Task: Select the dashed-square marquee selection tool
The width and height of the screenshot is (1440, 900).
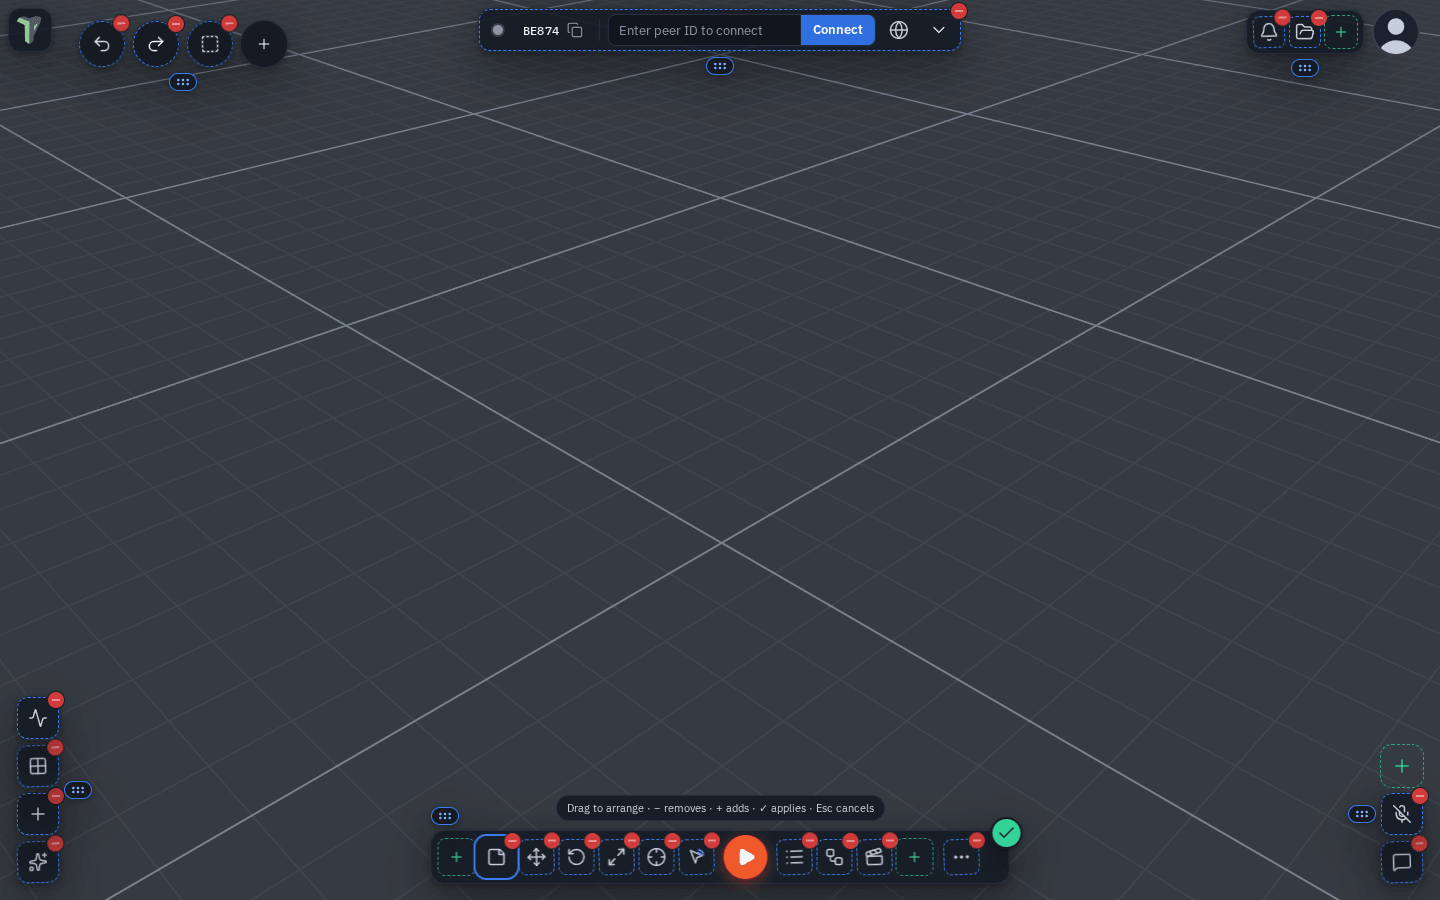Action: tap(210, 44)
